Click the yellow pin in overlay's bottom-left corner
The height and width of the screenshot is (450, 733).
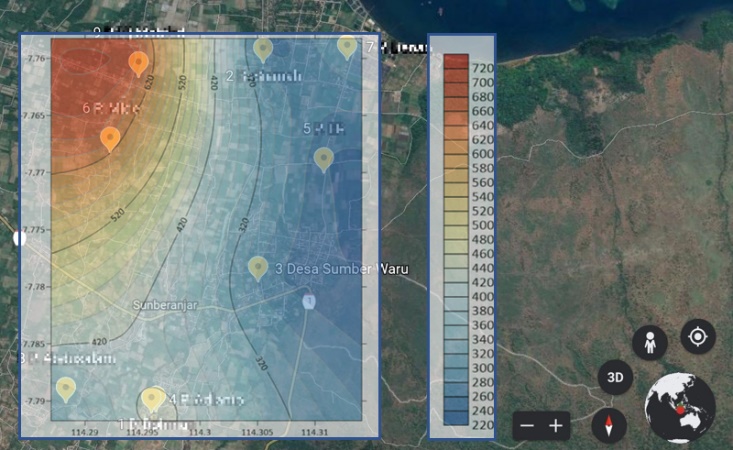pos(66,388)
